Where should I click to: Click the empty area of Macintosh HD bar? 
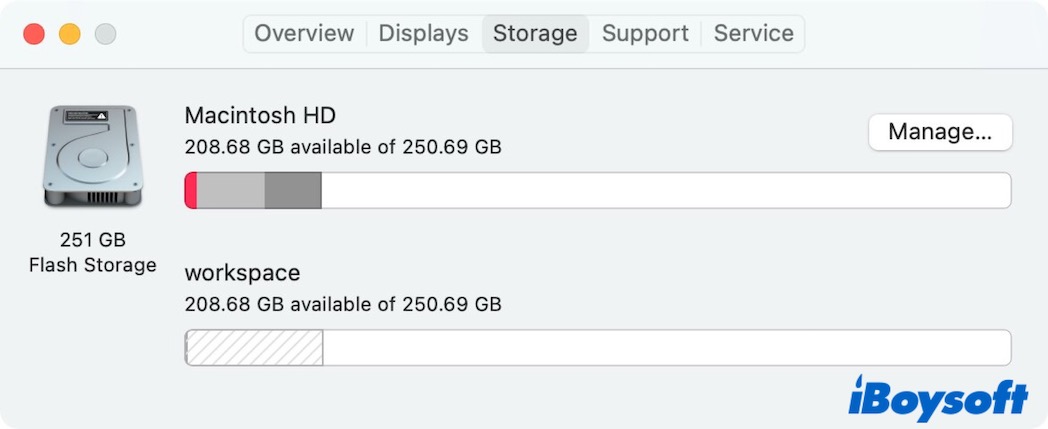[665, 190]
